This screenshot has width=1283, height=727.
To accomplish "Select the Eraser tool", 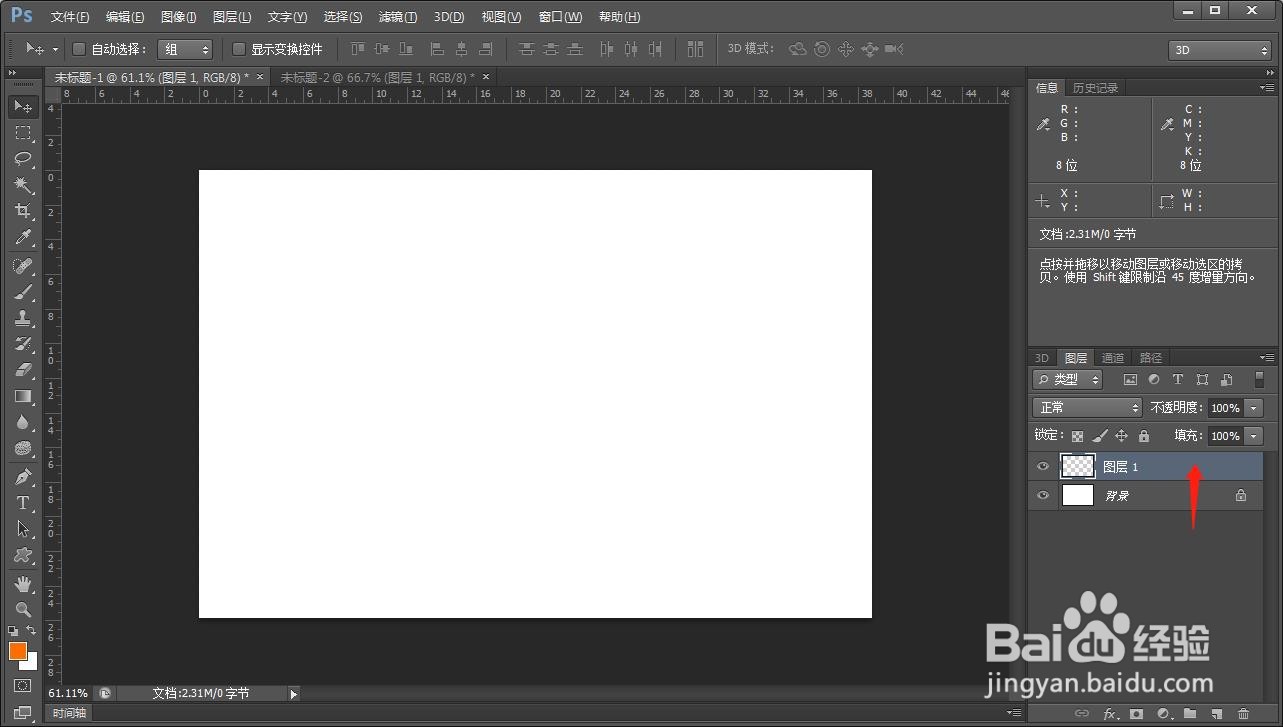I will (x=23, y=370).
